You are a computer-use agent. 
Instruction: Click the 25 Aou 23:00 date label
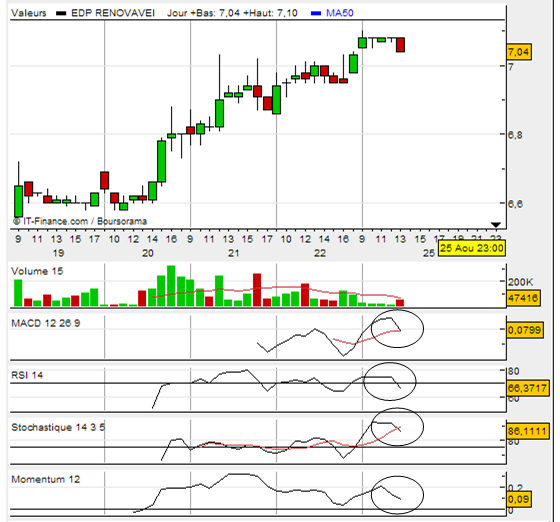coord(472,248)
